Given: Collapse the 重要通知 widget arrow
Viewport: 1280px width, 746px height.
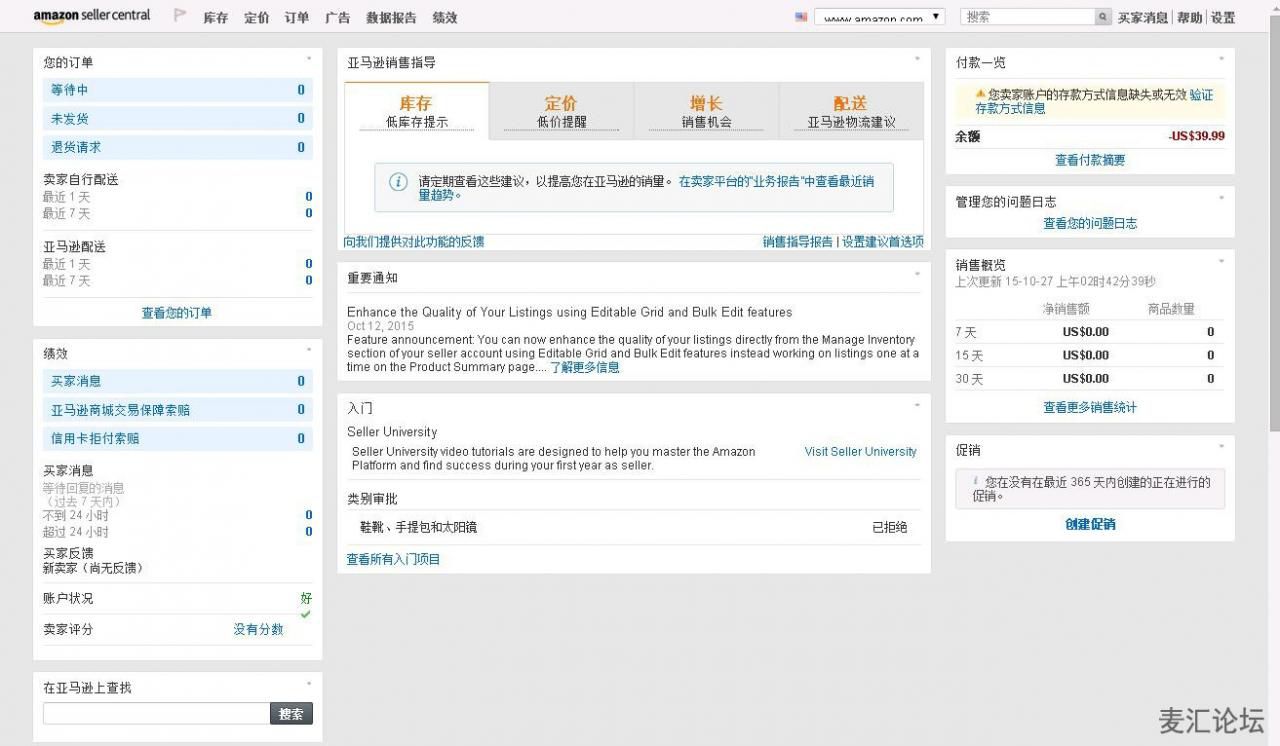Looking at the screenshot, I should [x=917, y=274].
